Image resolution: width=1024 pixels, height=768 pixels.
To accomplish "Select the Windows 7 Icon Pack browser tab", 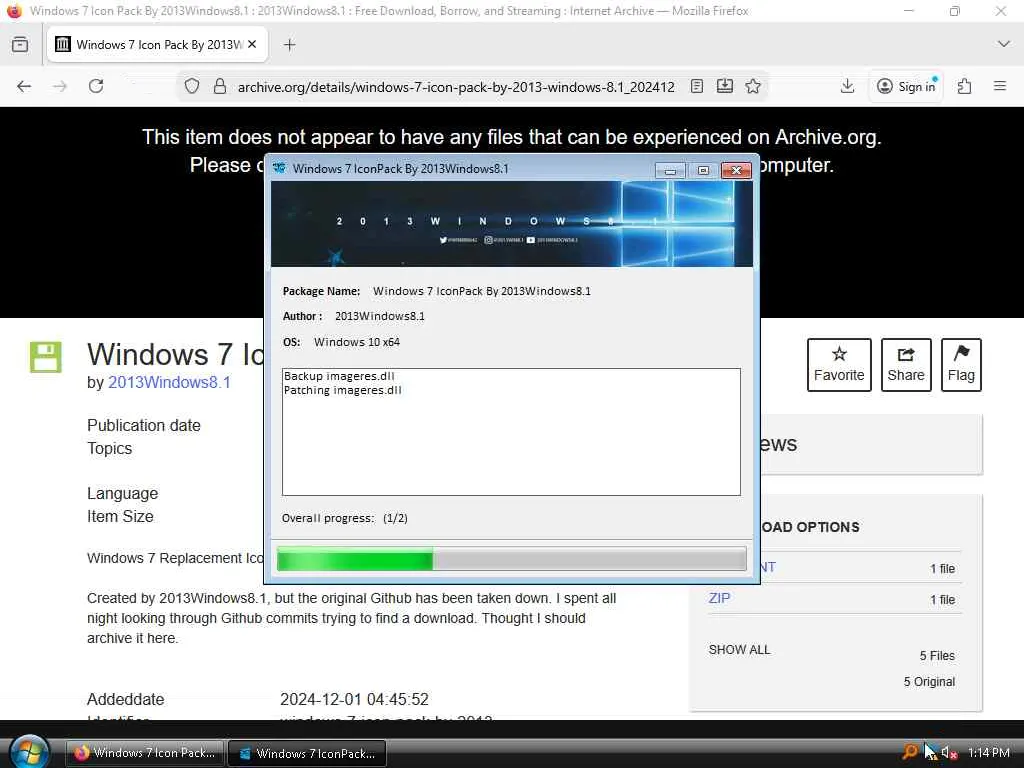I will (x=157, y=44).
